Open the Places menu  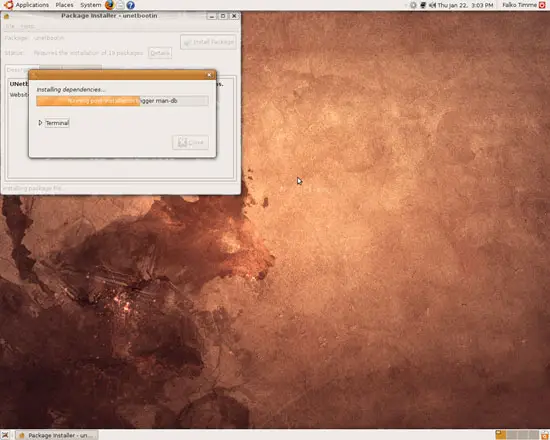pyautogui.click(x=65, y=5)
